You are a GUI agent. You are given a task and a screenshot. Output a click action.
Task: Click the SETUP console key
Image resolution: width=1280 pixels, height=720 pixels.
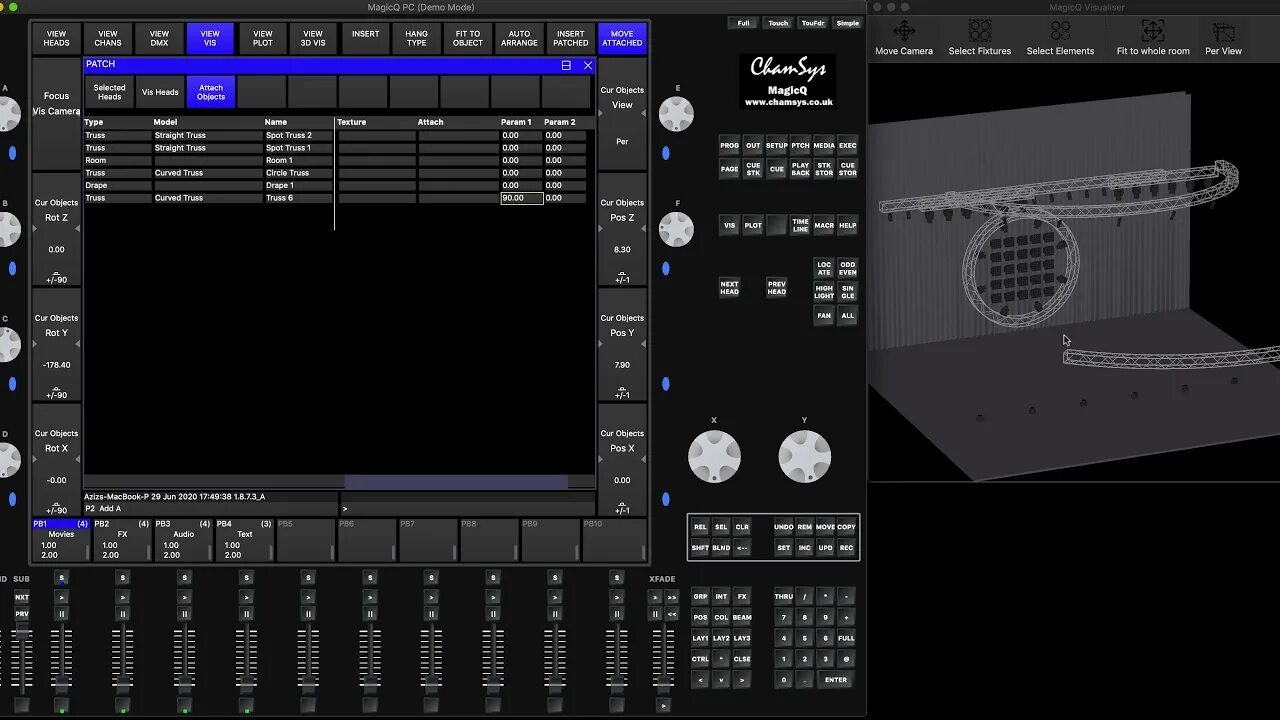[x=777, y=146]
